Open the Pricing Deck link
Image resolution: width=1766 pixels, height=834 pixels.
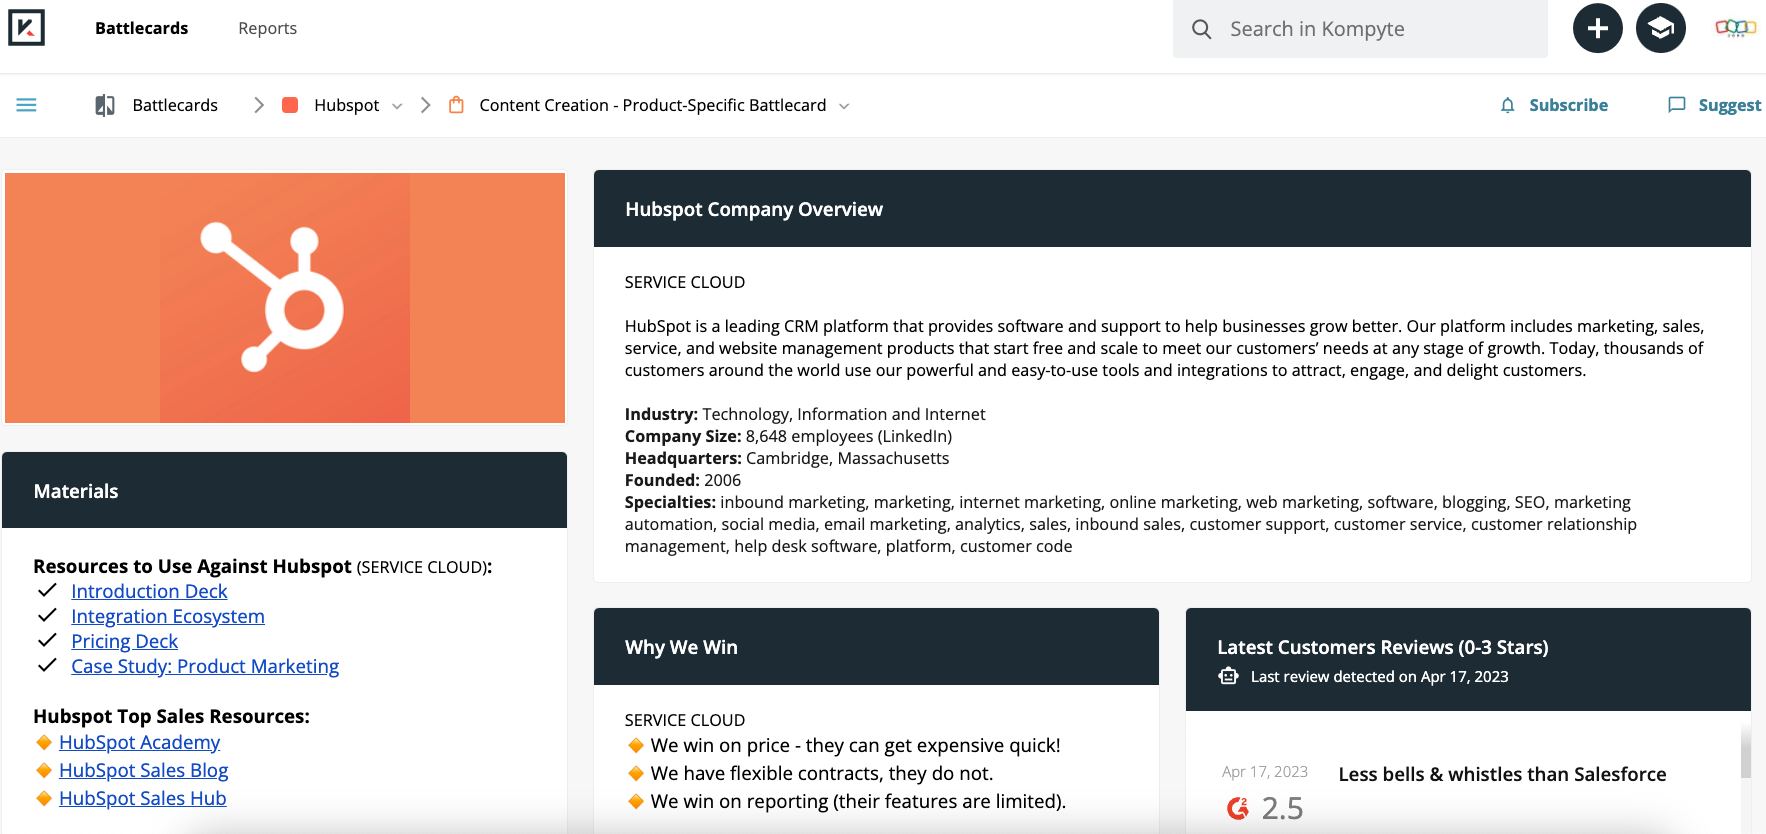[124, 641]
